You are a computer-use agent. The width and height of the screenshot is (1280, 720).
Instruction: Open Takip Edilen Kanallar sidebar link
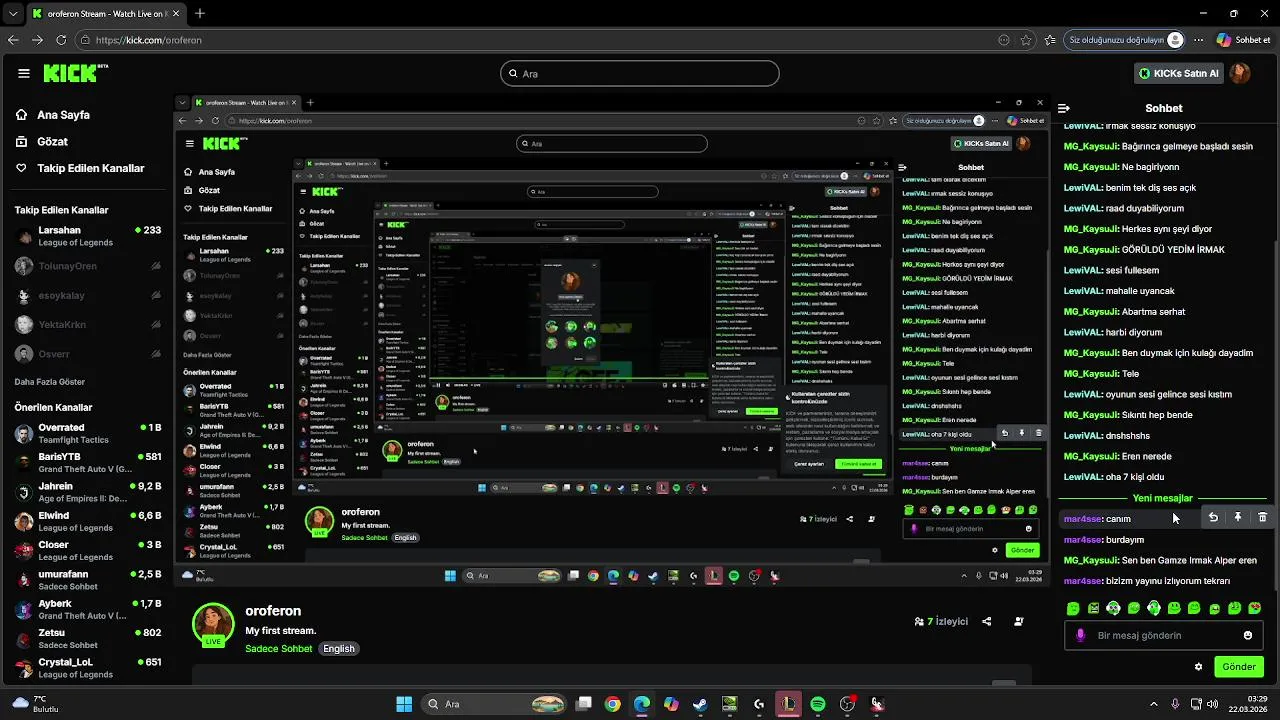[x=80, y=168]
